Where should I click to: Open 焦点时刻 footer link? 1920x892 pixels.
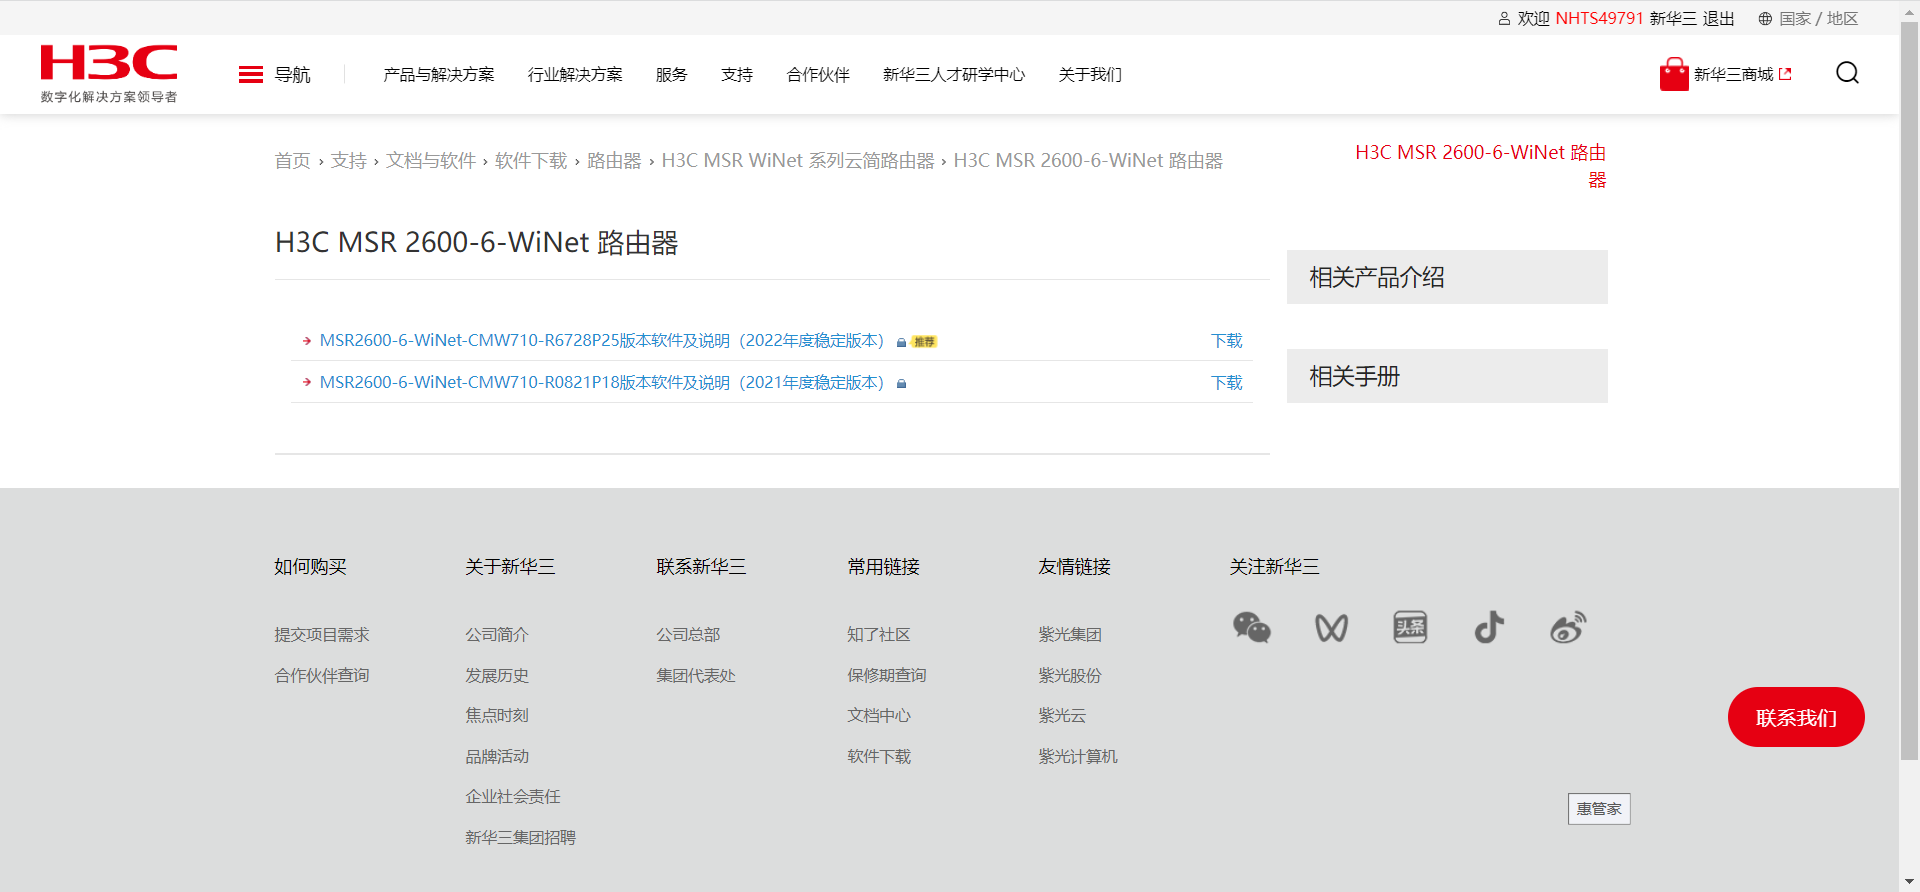(497, 716)
